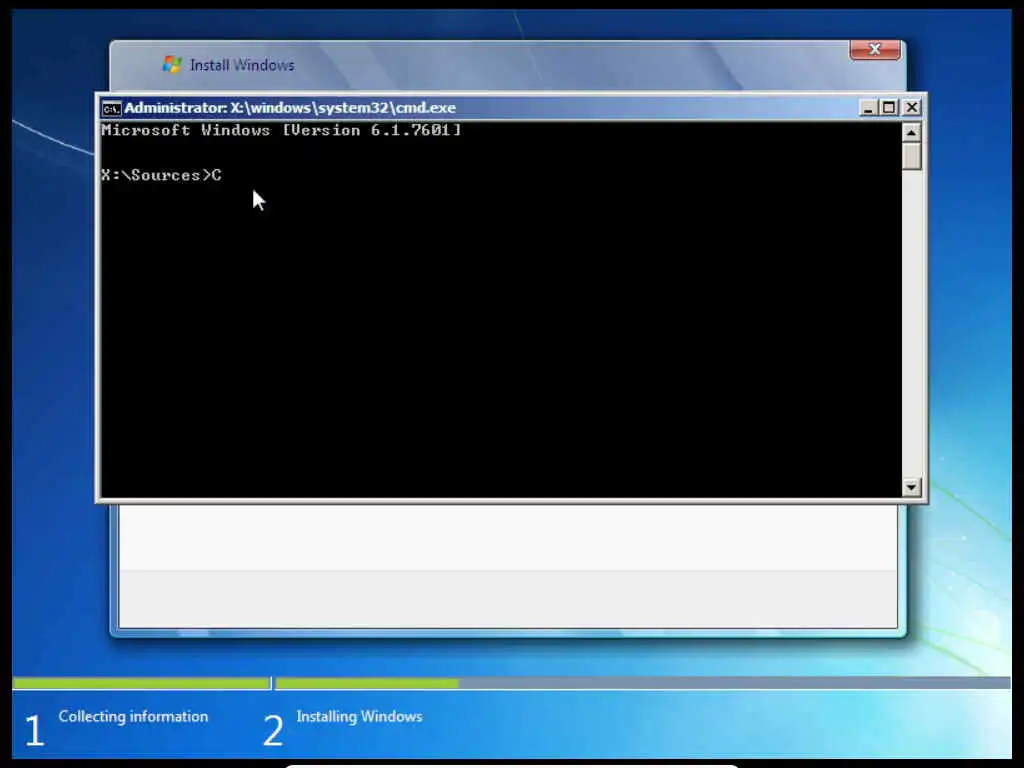1024x768 pixels.
Task: Click the X:\Sources>C prompt line
Action: (161, 176)
